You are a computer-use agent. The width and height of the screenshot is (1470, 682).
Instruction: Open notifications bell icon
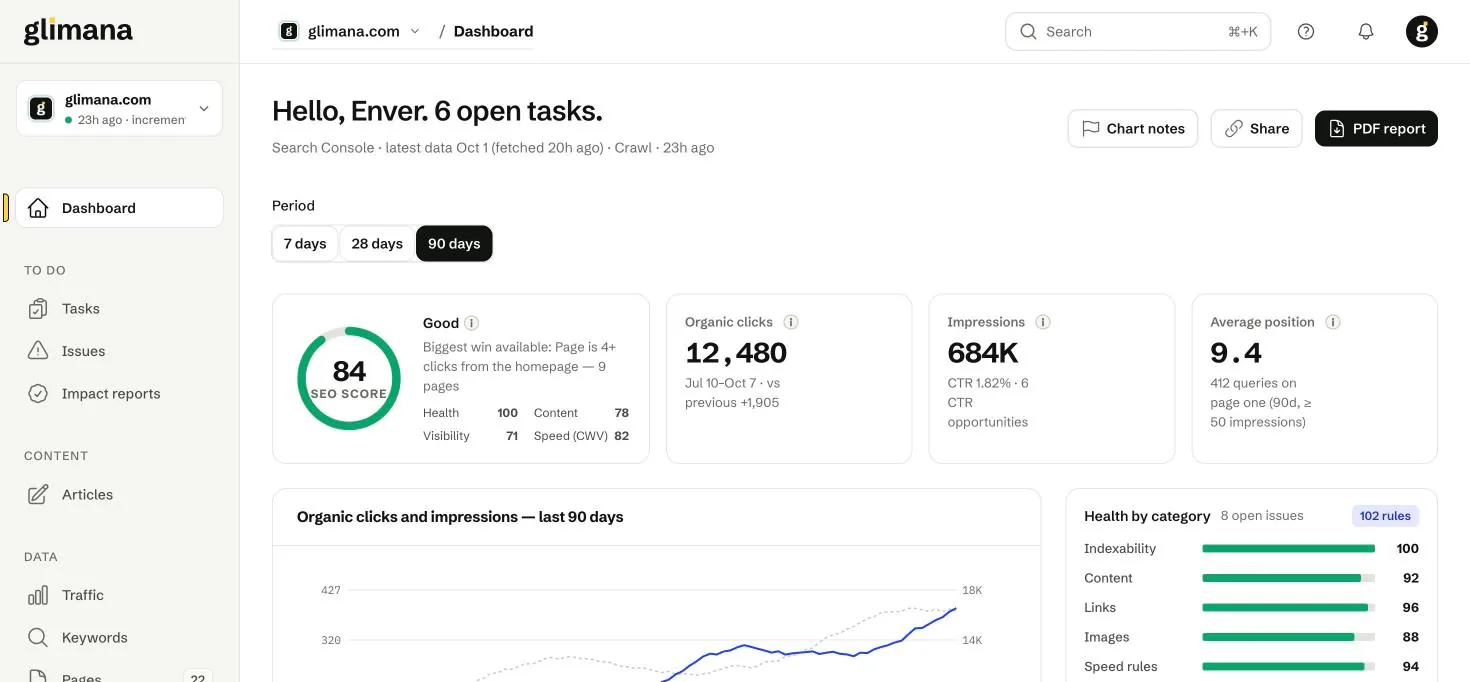(1366, 31)
